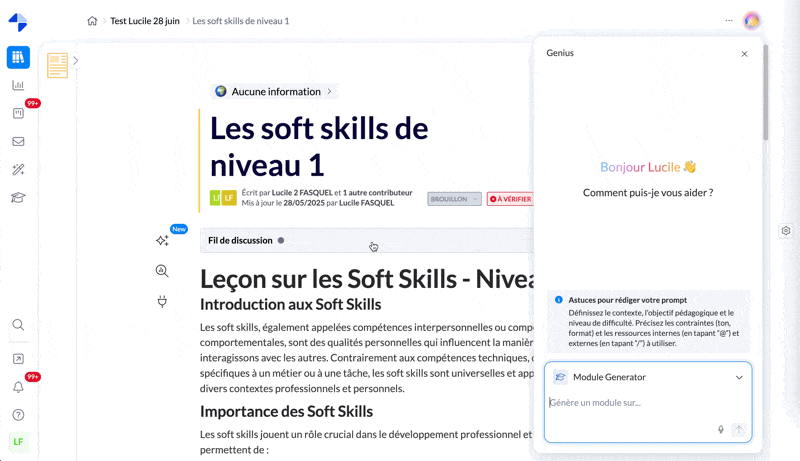
Task: Open the graduation cap academy icon
Action: 18,198
